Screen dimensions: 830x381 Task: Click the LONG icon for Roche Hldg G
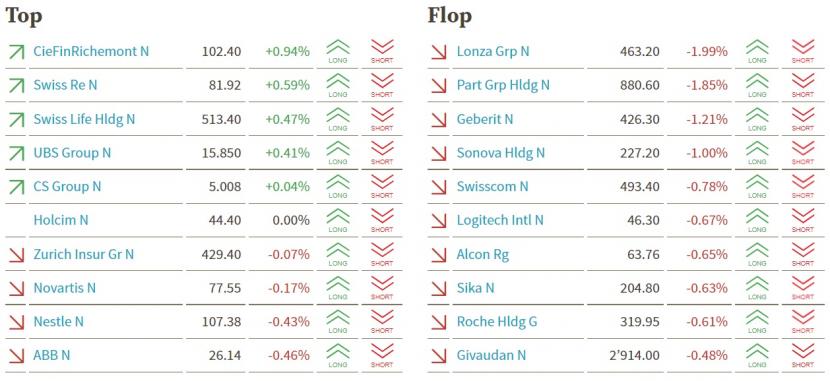[x=757, y=321]
